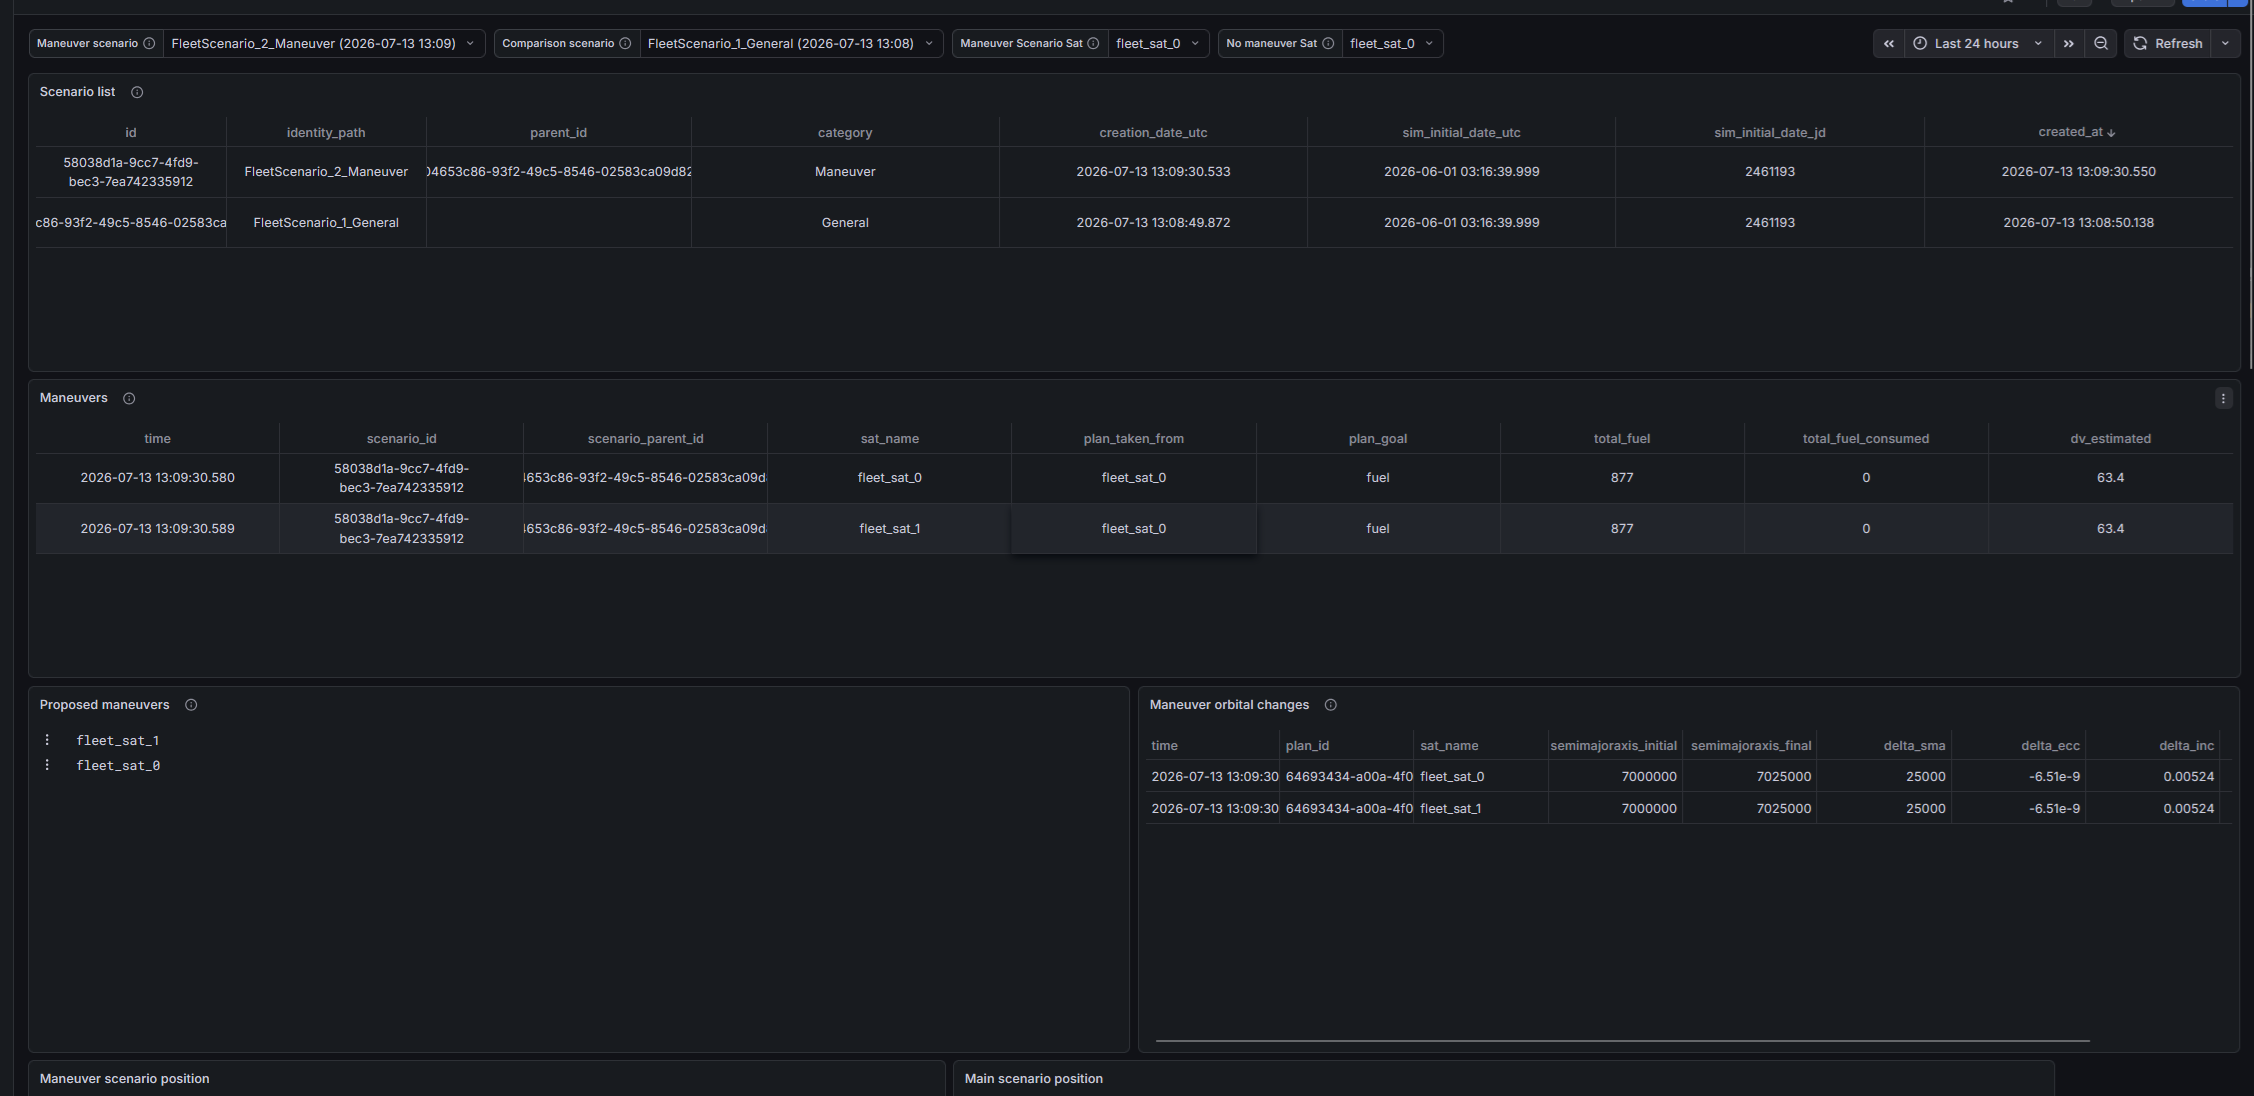The image size is (2254, 1096).
Task: Zoom out time range
Action: [2101, 43]
